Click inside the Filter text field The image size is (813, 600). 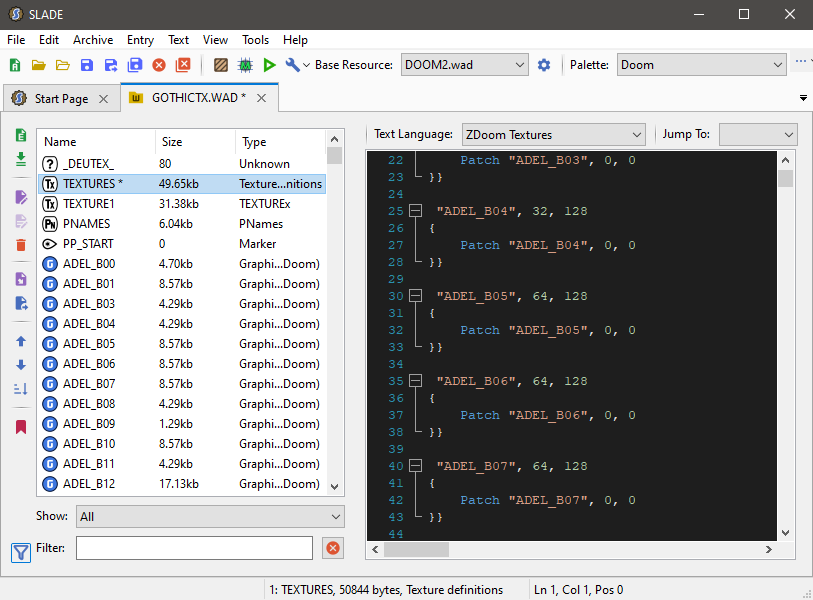point(194,548)
